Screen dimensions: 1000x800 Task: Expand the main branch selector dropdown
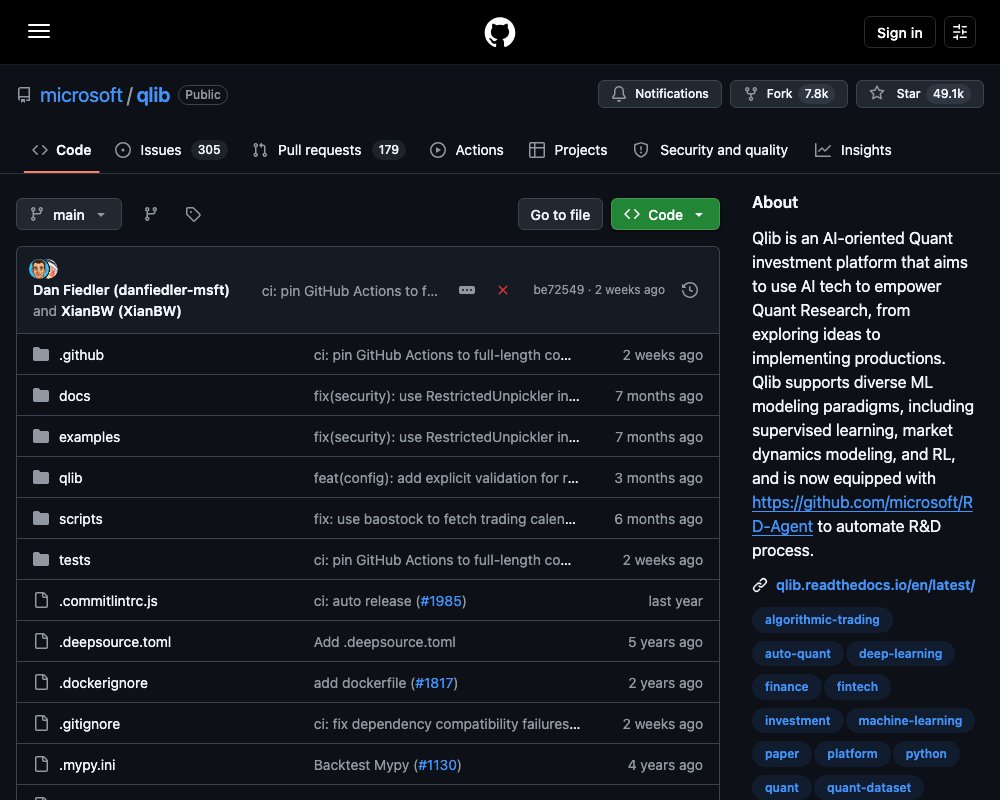coord(69,214)
